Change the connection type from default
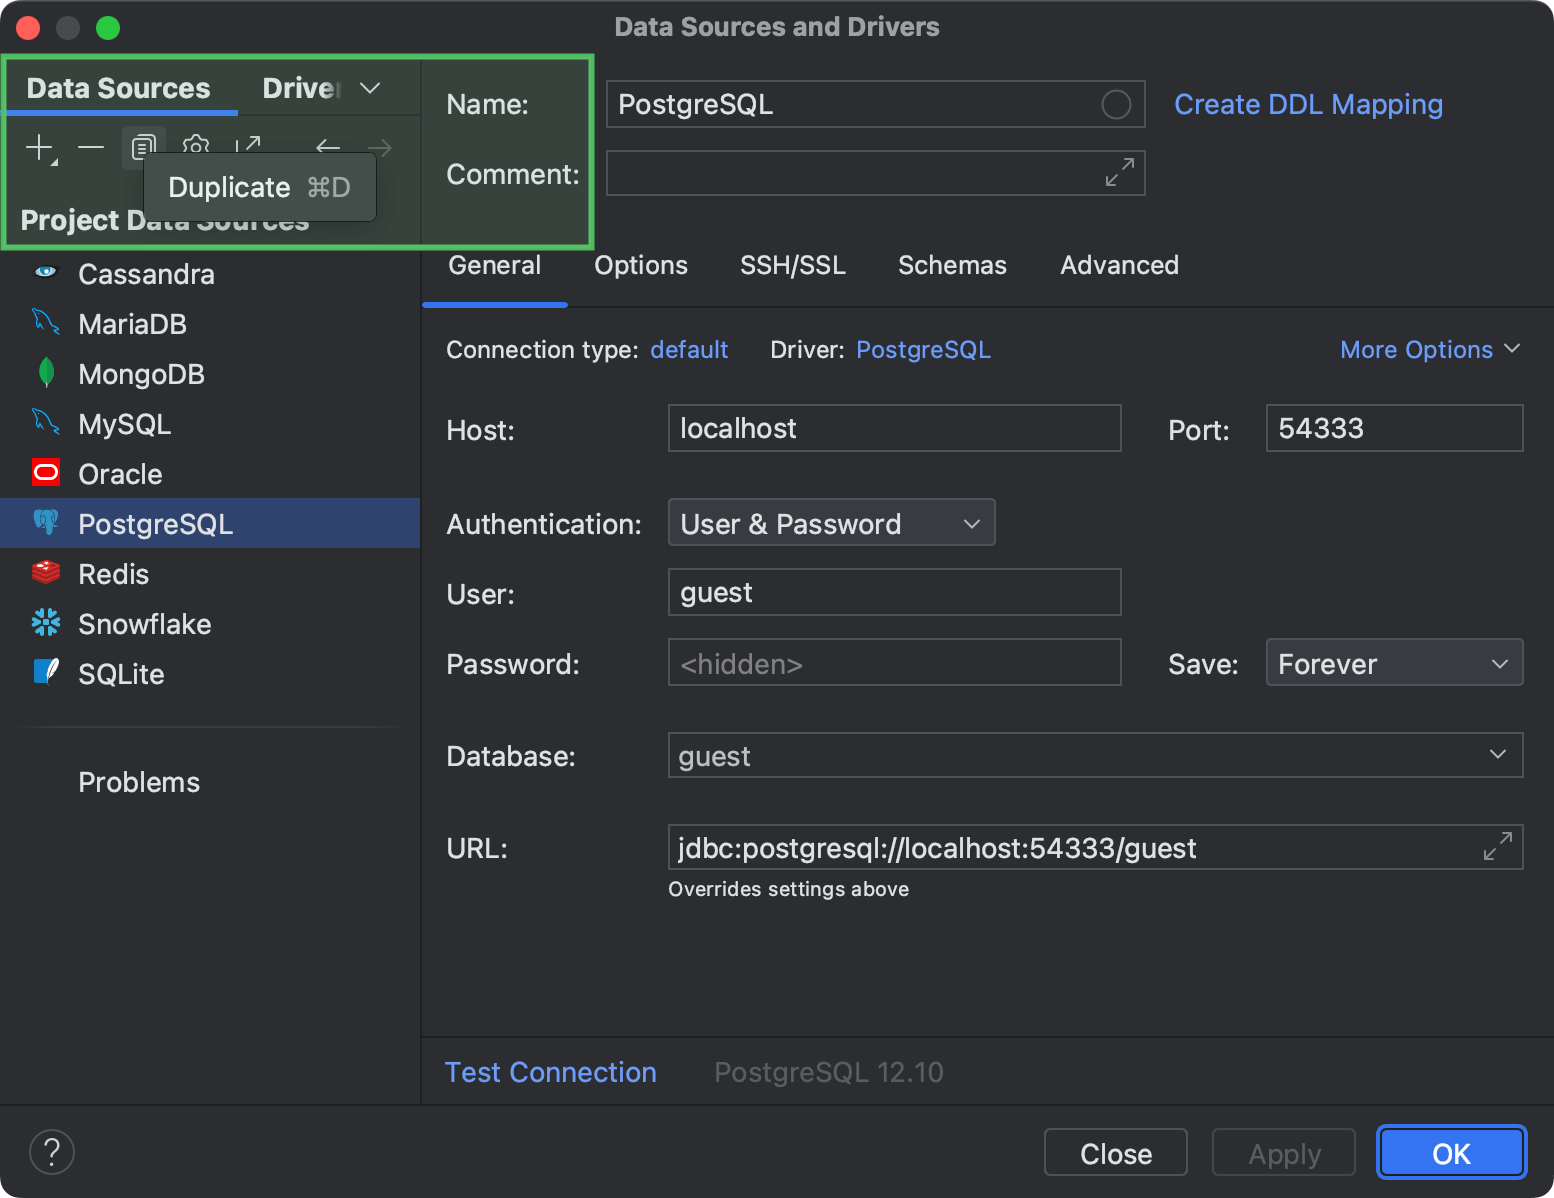The image size is (1554, 1198). point(689,349)
